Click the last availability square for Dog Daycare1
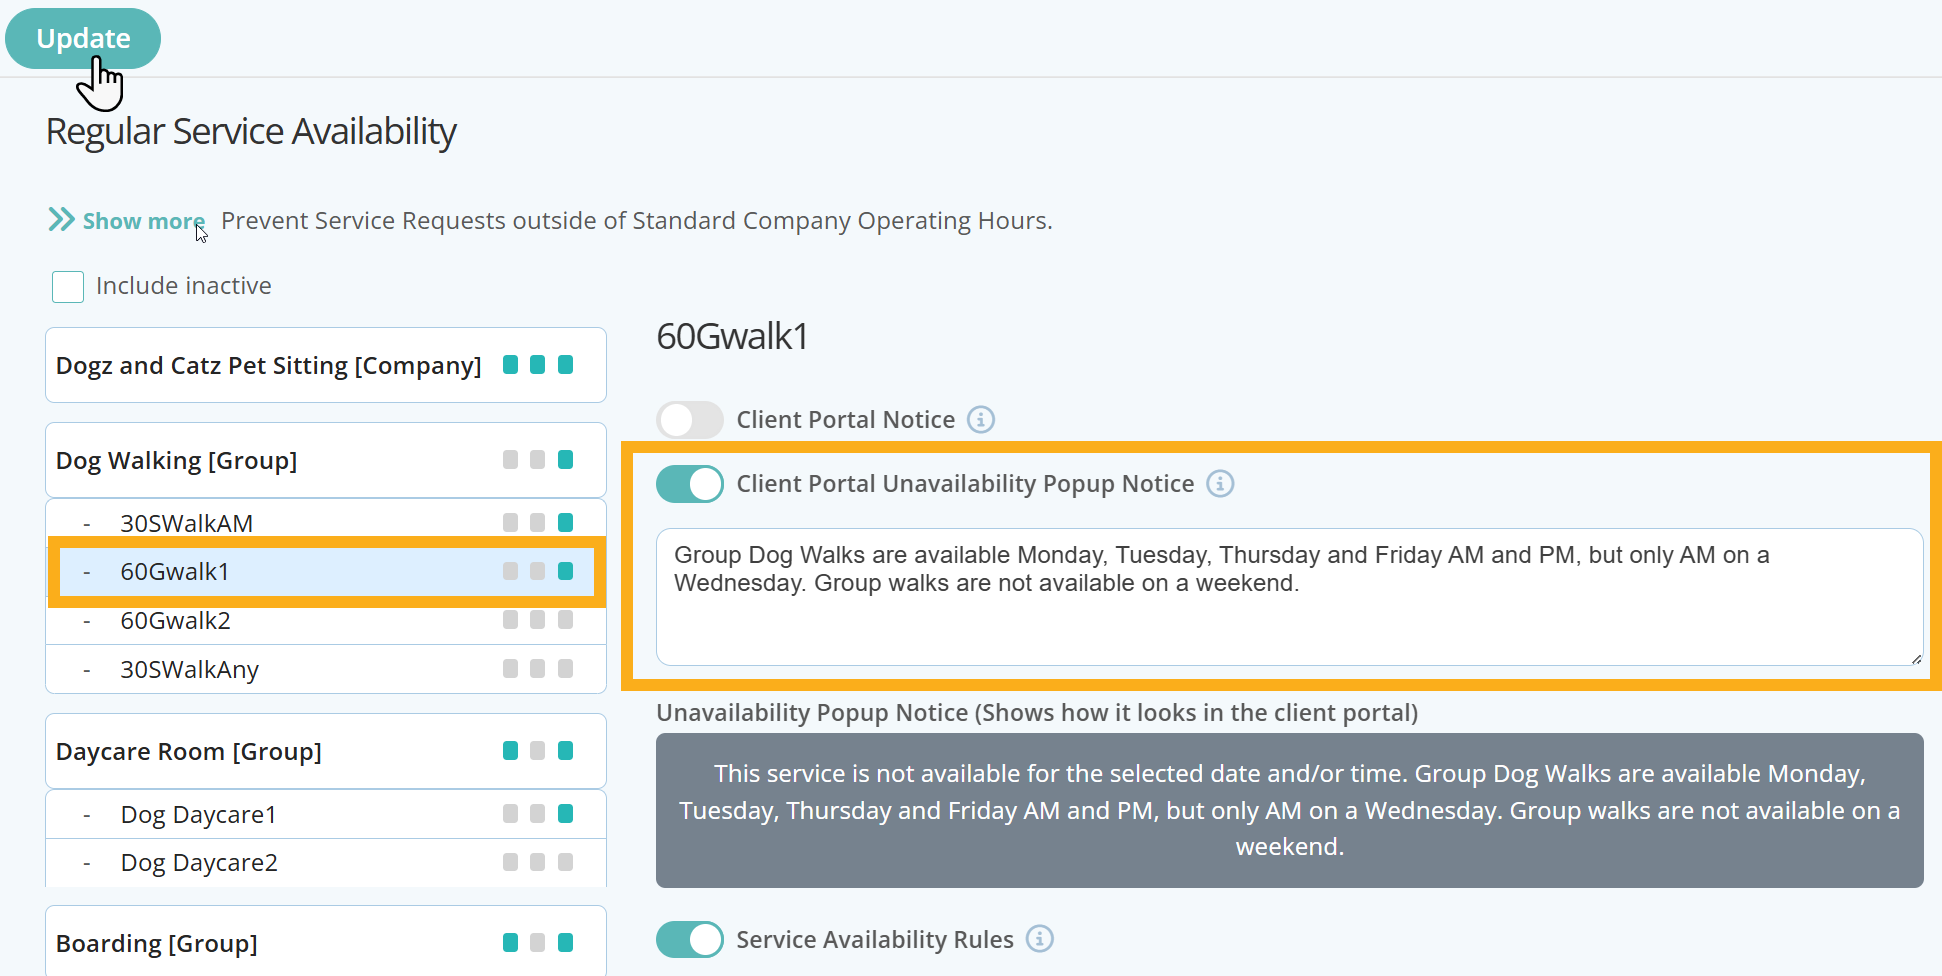The image size is (1942, 976). click(564, 813)
